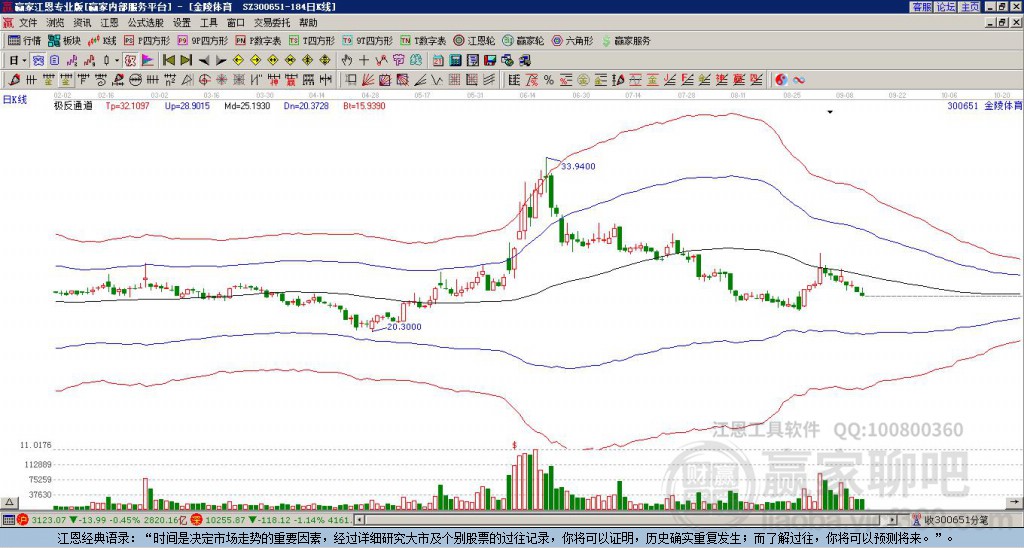1024x548 pixels.
Task: Switch to K线 chart view
Action: pyautogui.click(x=102, y=40)
